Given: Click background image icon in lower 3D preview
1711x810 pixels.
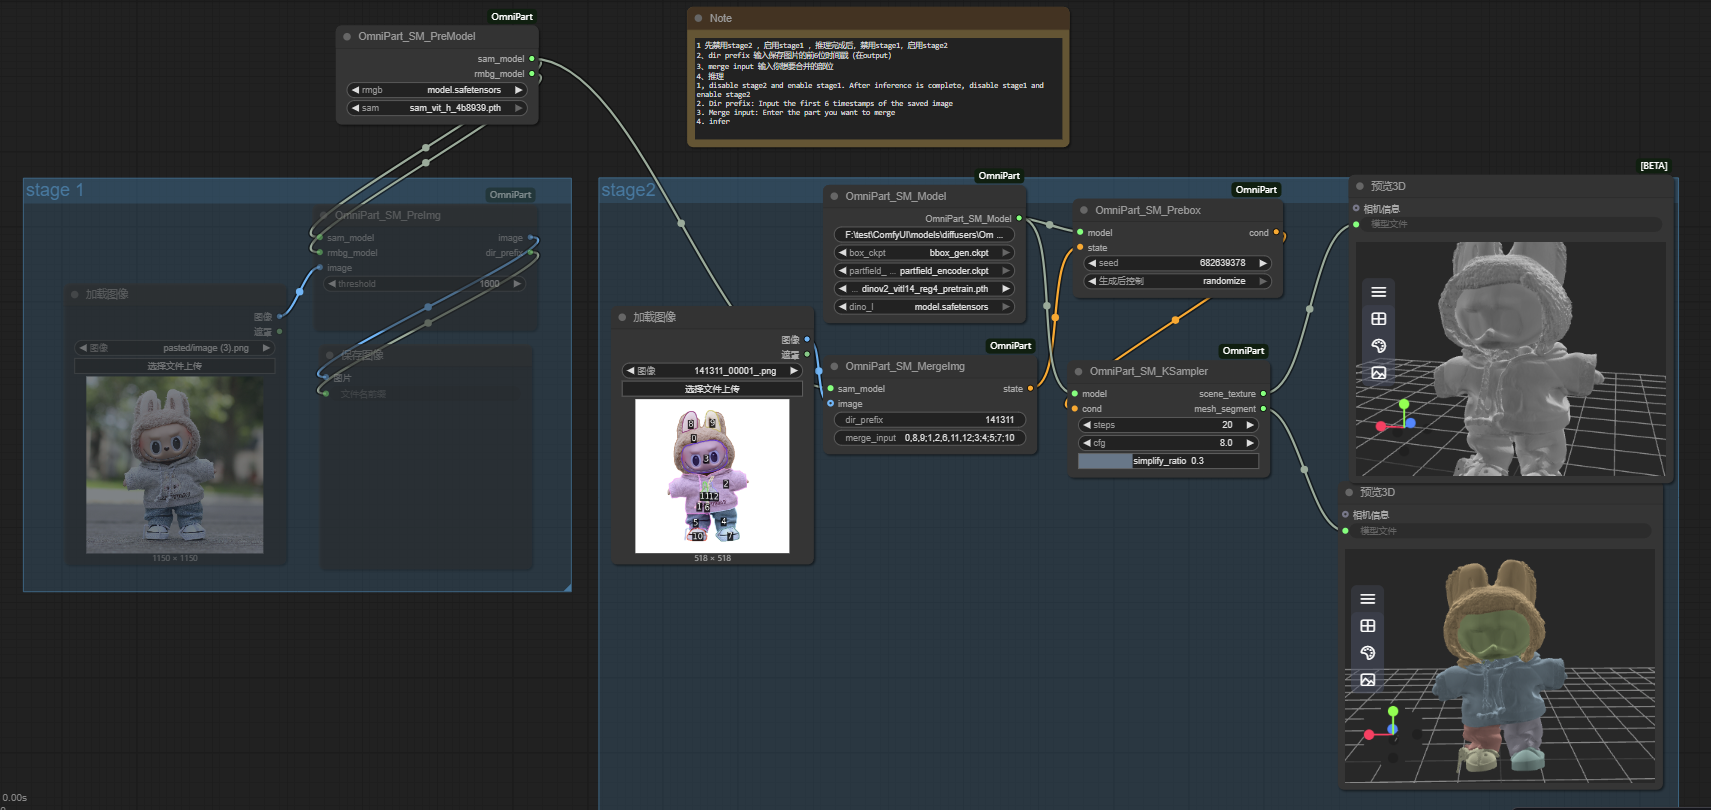Looking at the screenshot, I should 1367,680.
